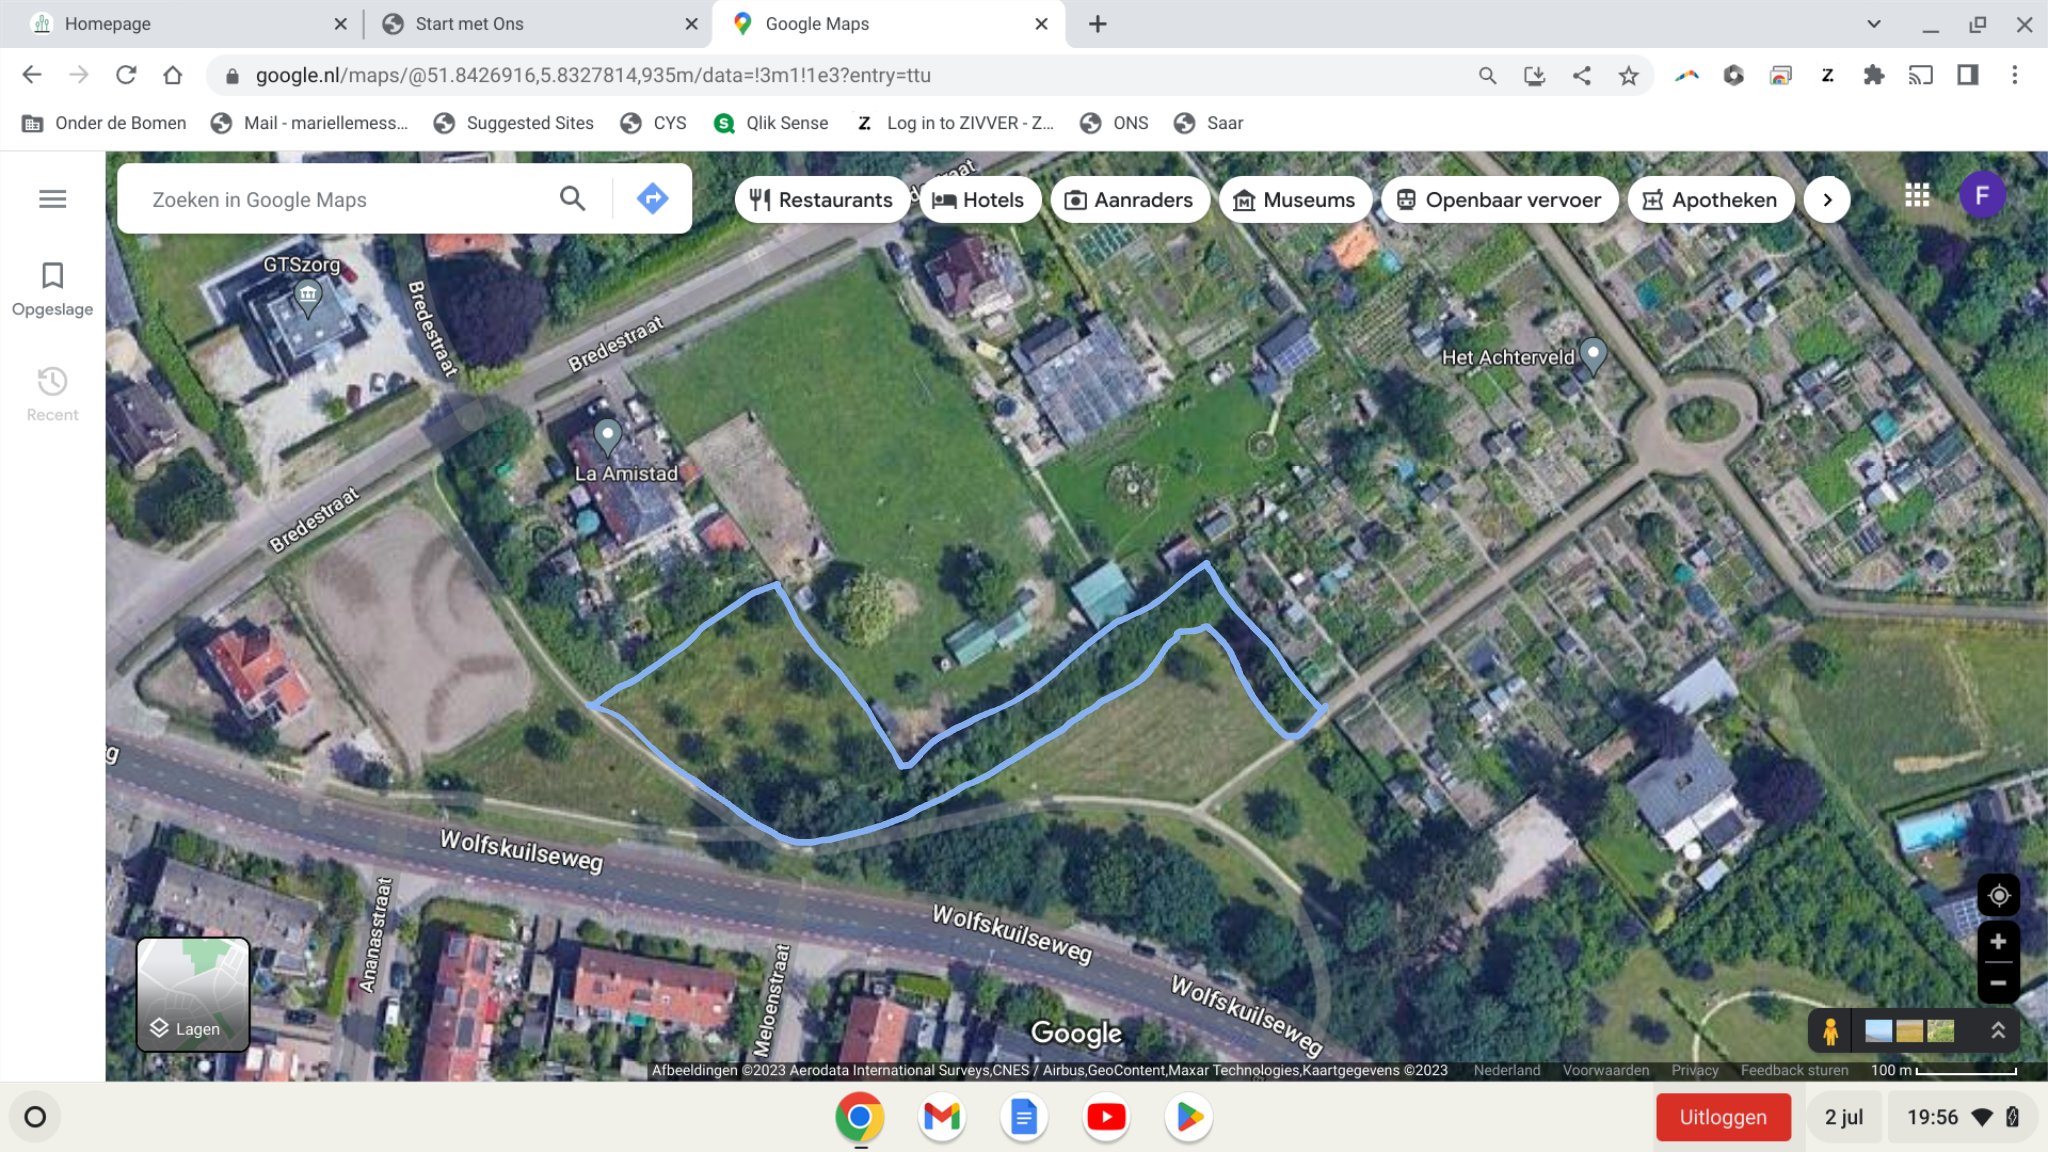2048x1152 pixels.
Task: Select the Restaurants category chip
Action: tap(821, 200)
